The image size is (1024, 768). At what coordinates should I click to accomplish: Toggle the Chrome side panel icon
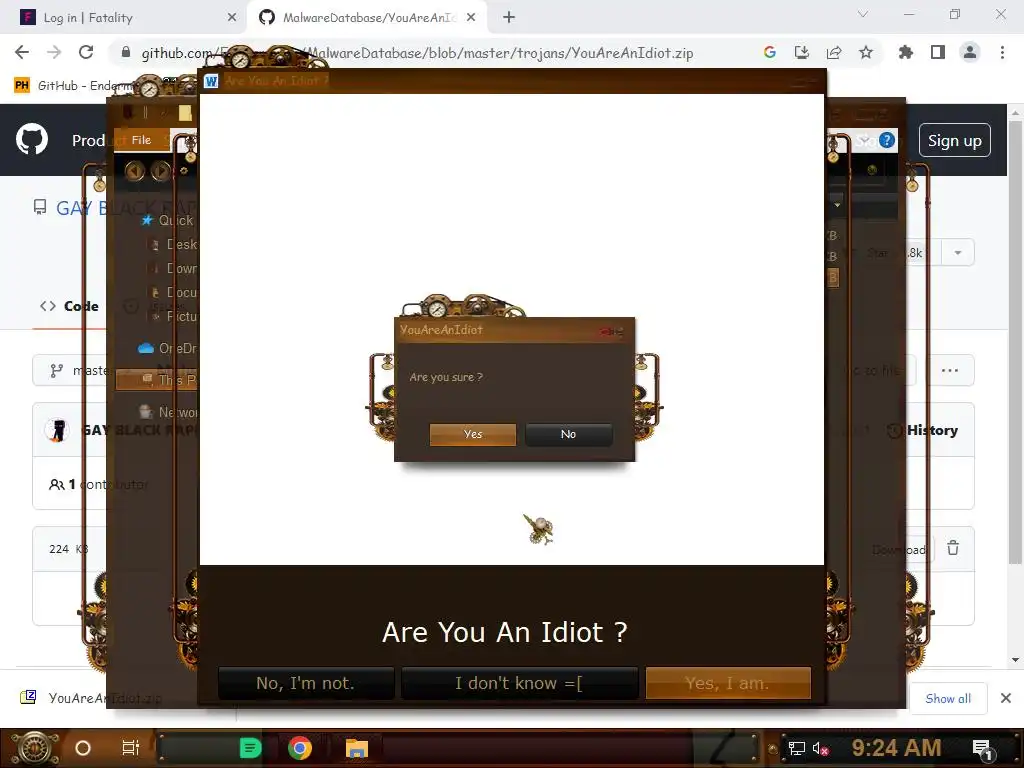tap(938, 52)
